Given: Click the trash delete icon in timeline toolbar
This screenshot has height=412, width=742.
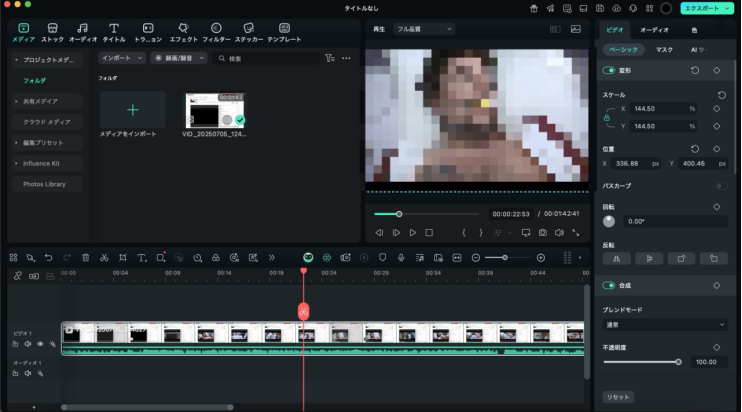Looking at the screenshot, I should 85,257.
